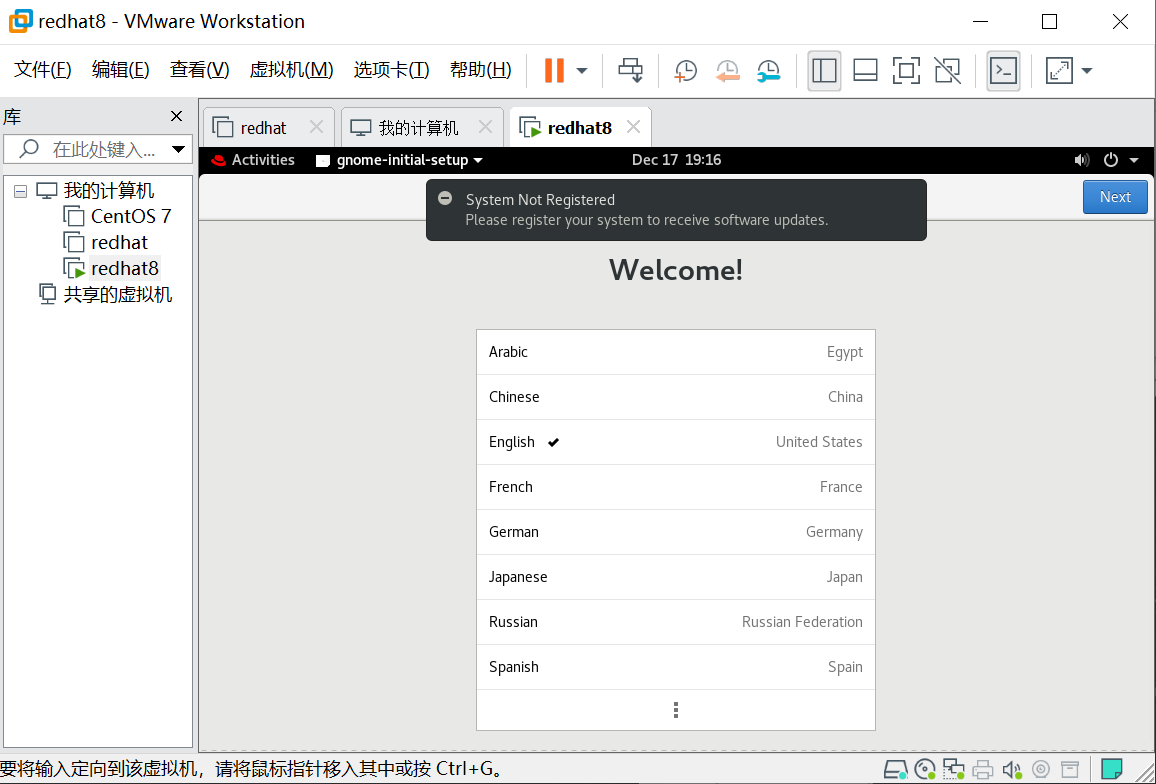Choose Chinese language
Screen dimensions: 1156x784
point(675,398)
